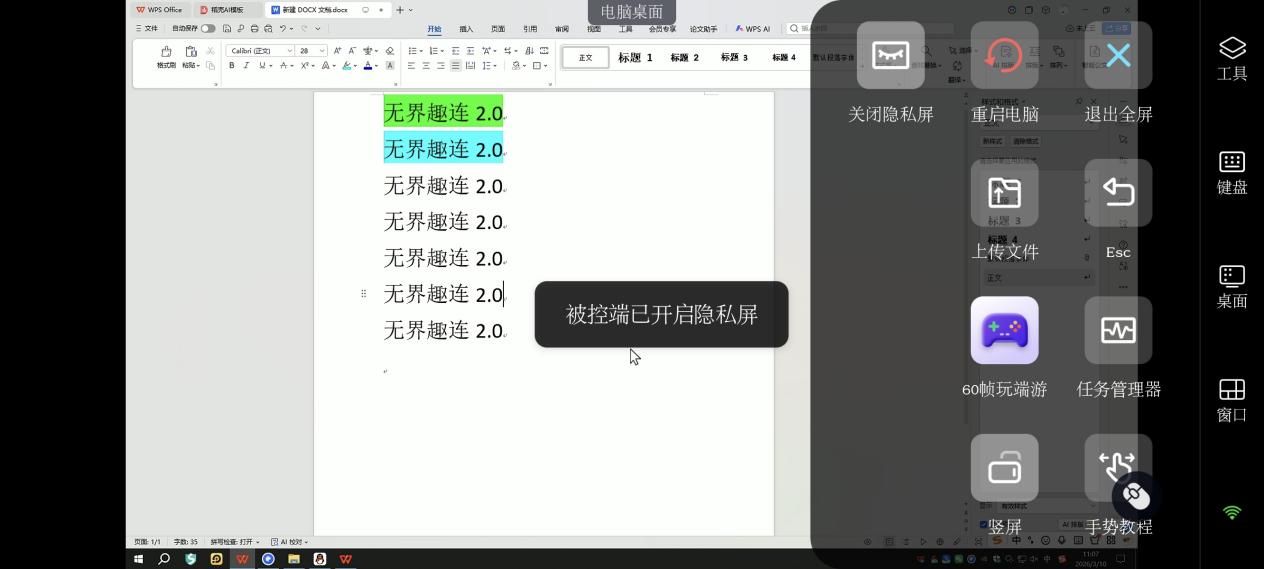Open the 稻壳AI模板 tab
Screen dimensions: 1264x569
pyautogui.click(x=227, y=10)
